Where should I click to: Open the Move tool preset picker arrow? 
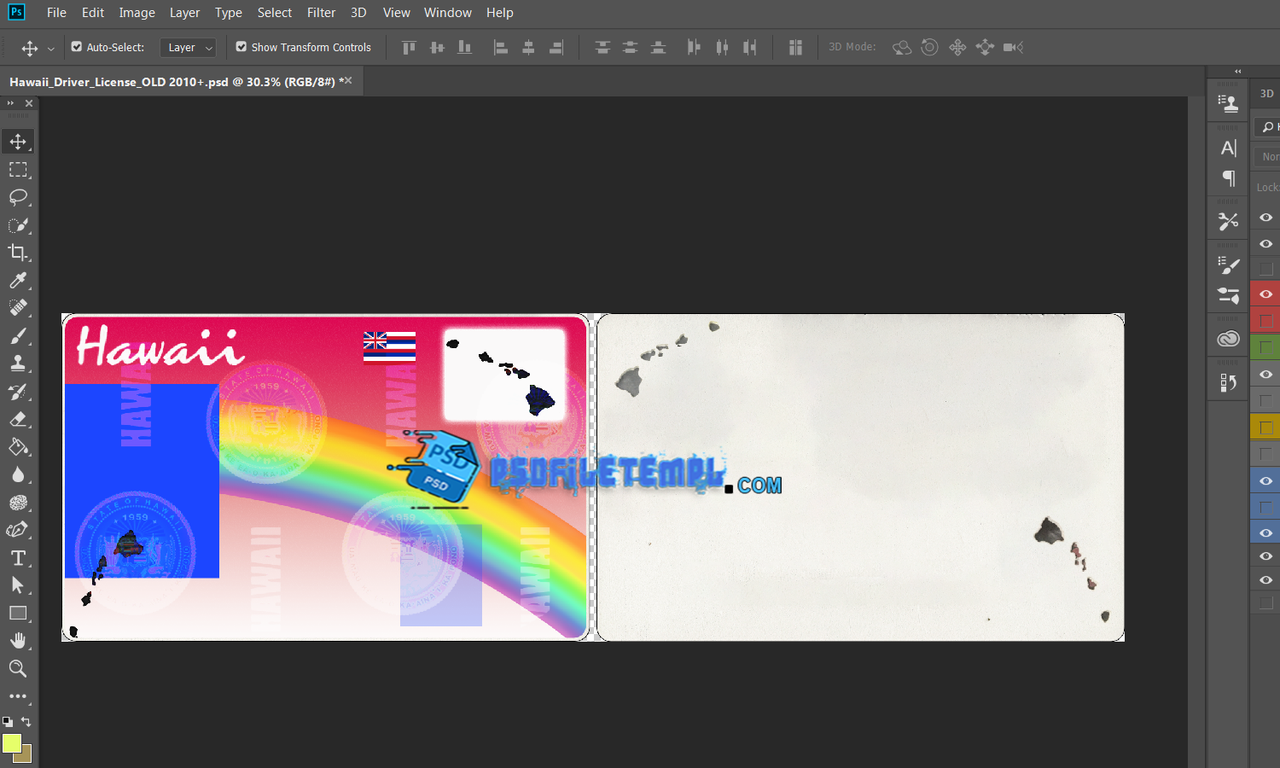point(51,48)
